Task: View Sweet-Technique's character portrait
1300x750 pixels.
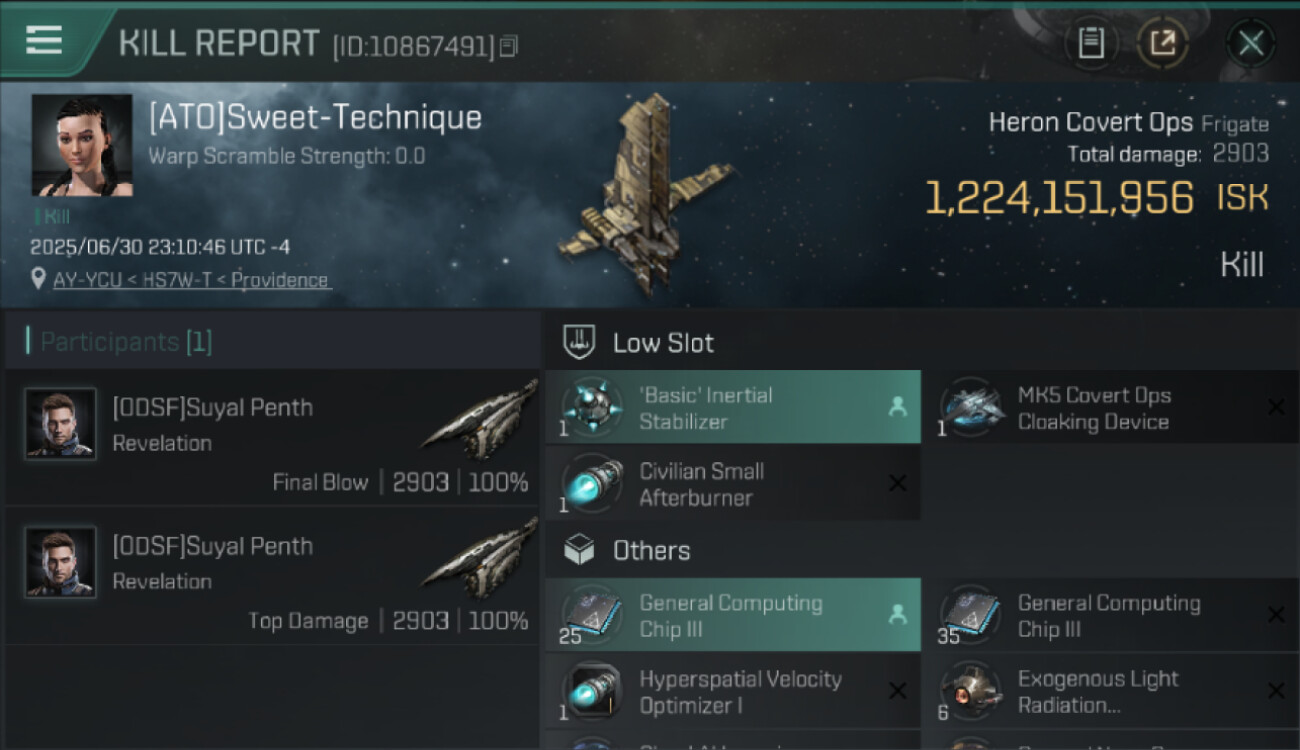Action: [x=82, y=145]
